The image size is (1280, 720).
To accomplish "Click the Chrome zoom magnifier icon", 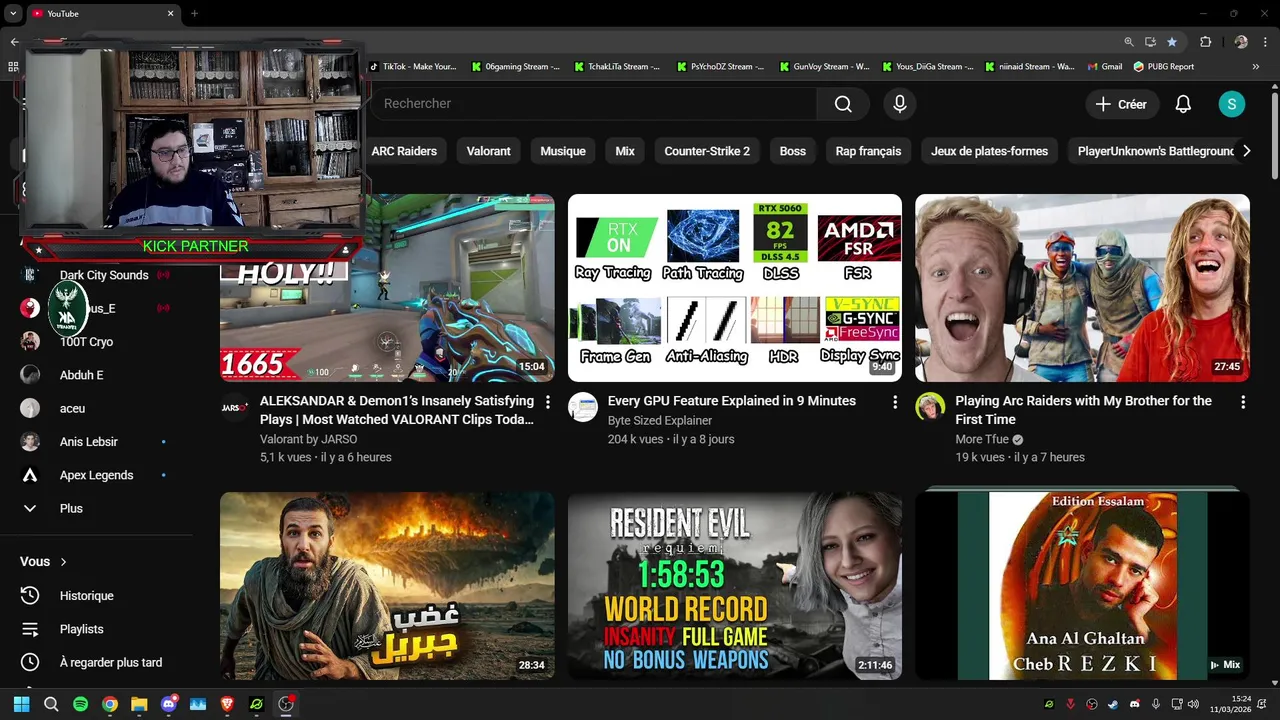I will [1129, 42].
